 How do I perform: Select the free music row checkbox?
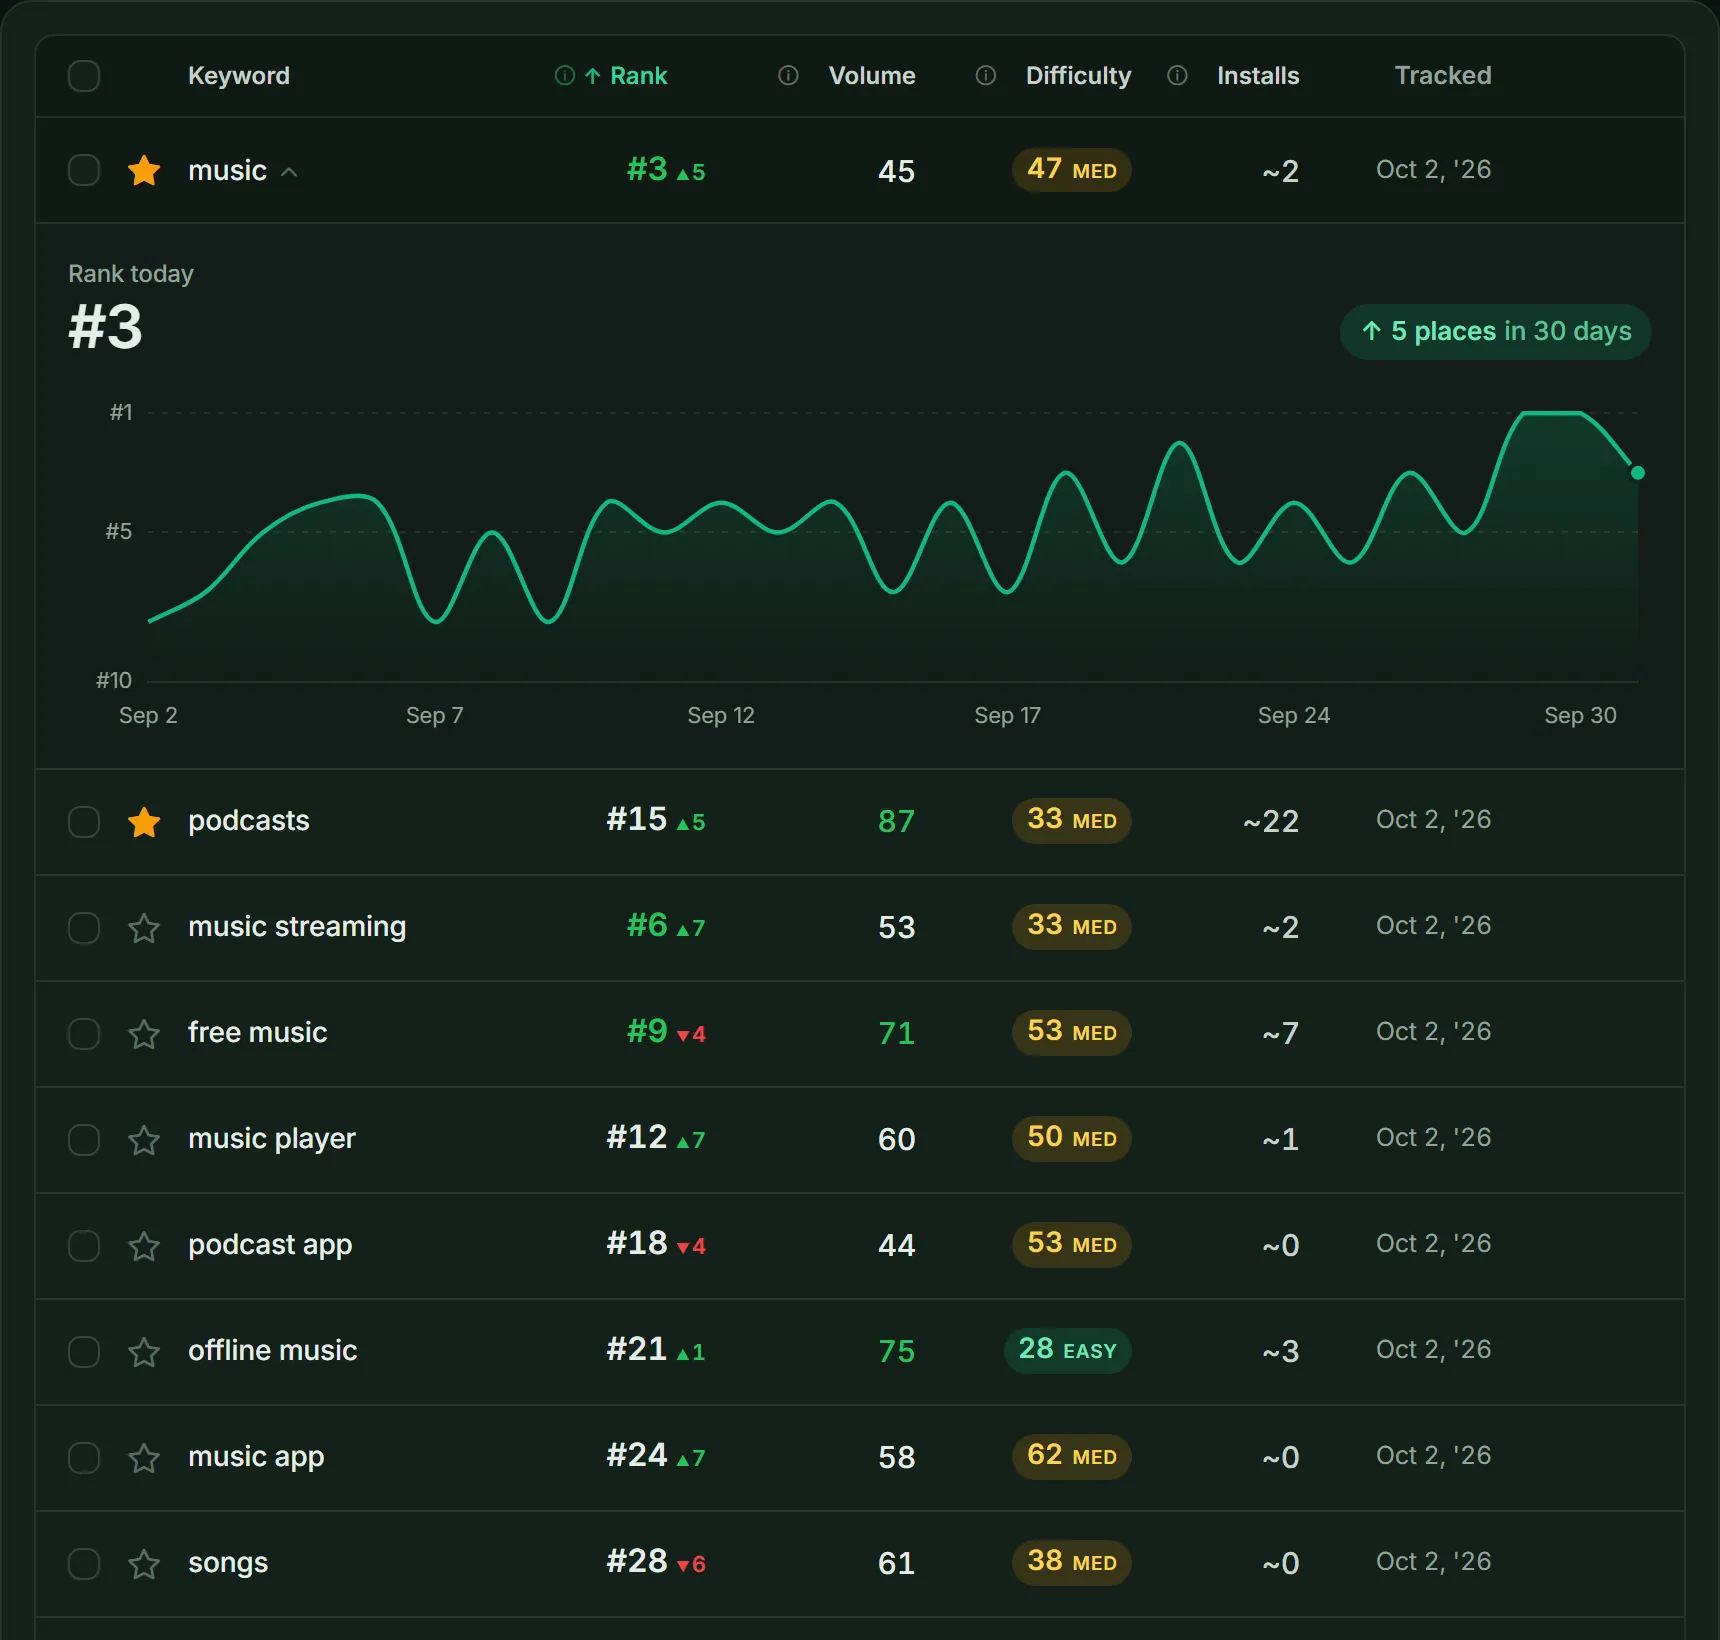point(84,1034)
